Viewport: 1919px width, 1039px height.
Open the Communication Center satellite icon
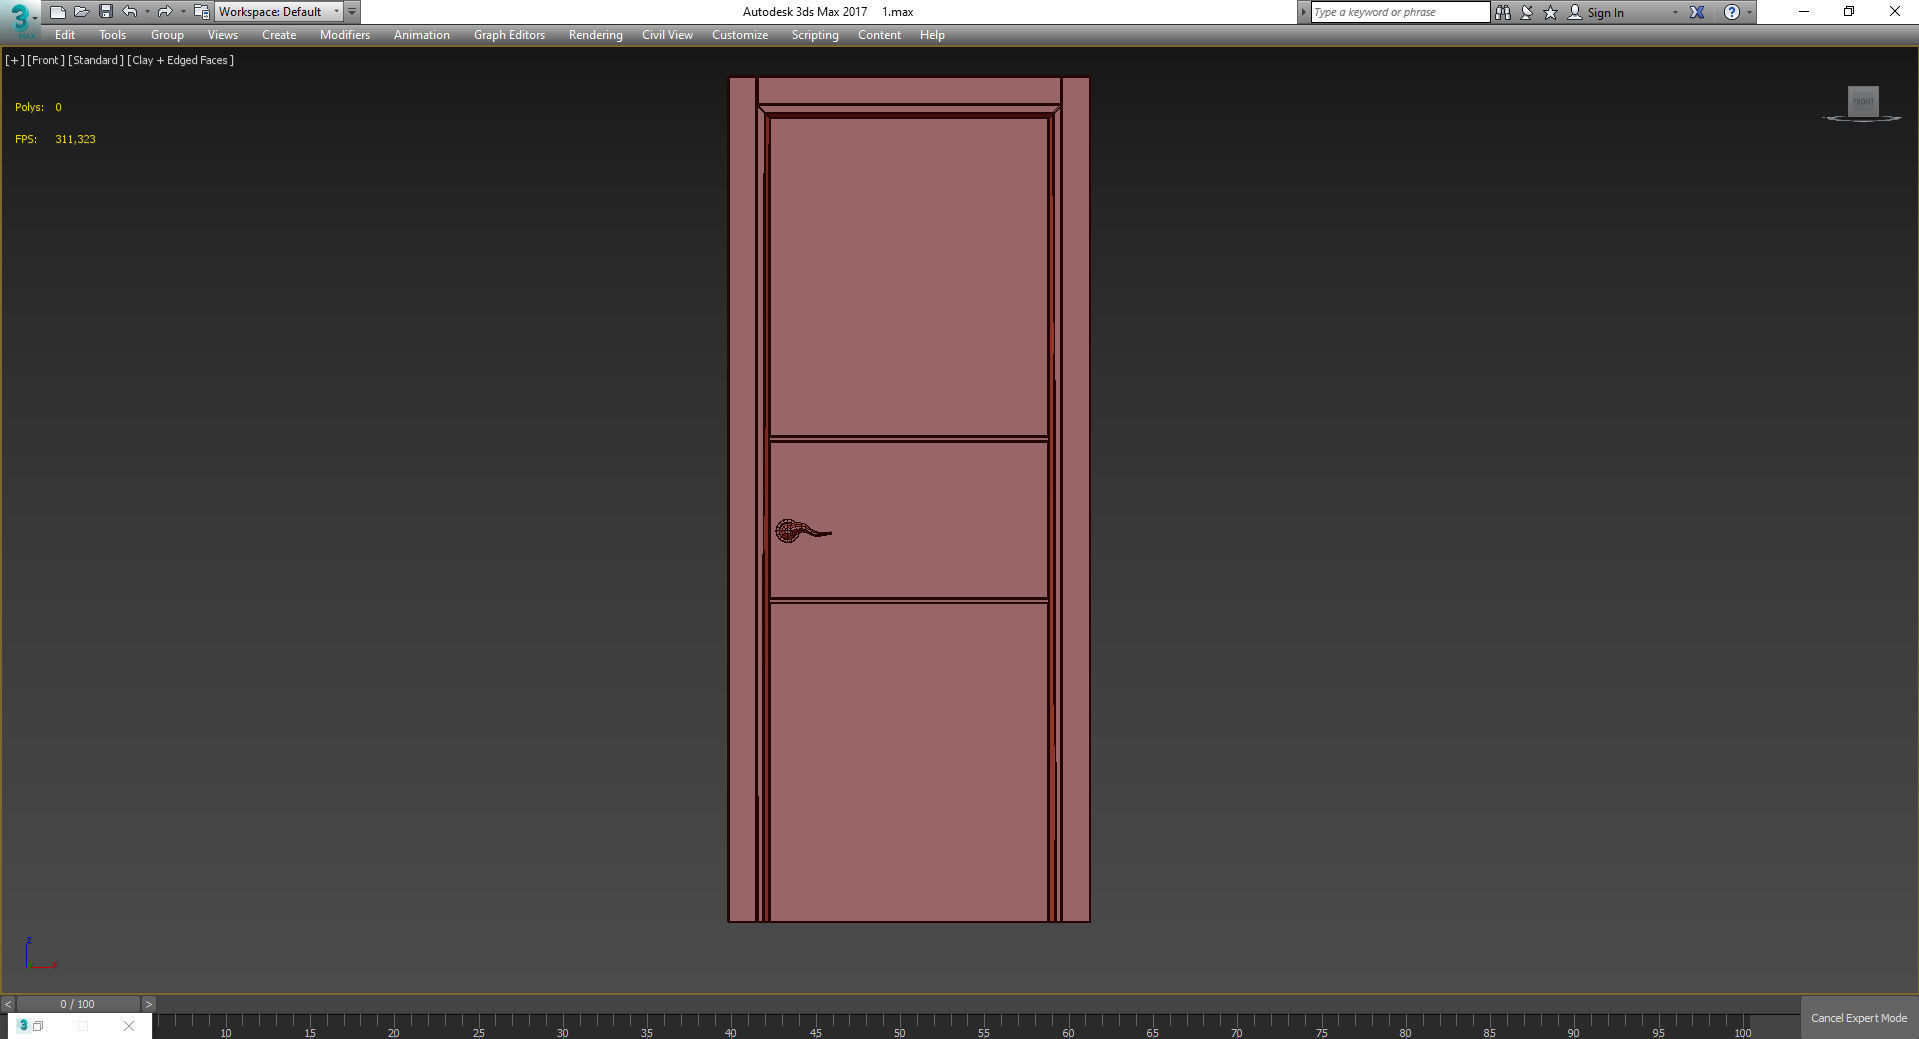(1527, 12)
